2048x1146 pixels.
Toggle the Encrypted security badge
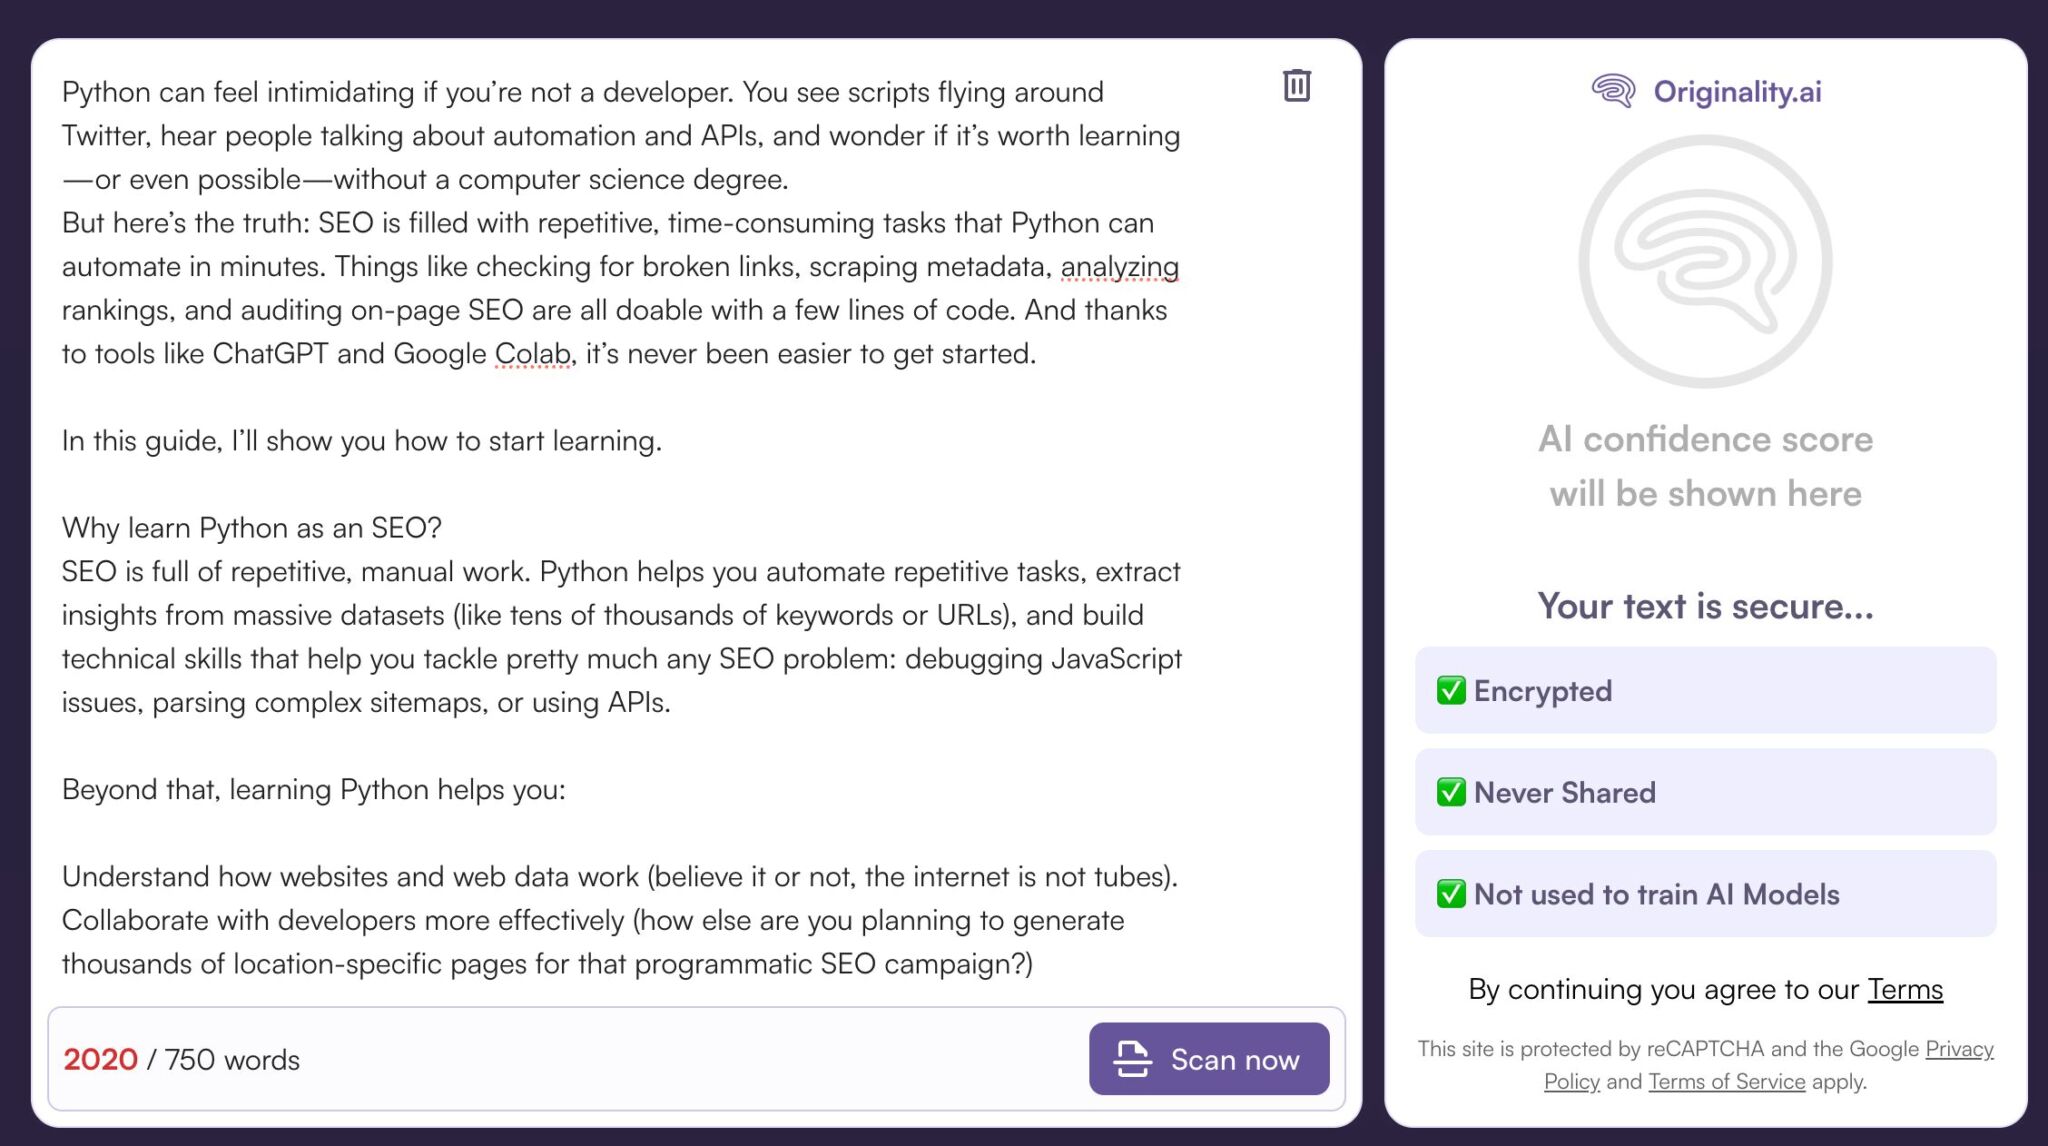(x=1705, y=690)
